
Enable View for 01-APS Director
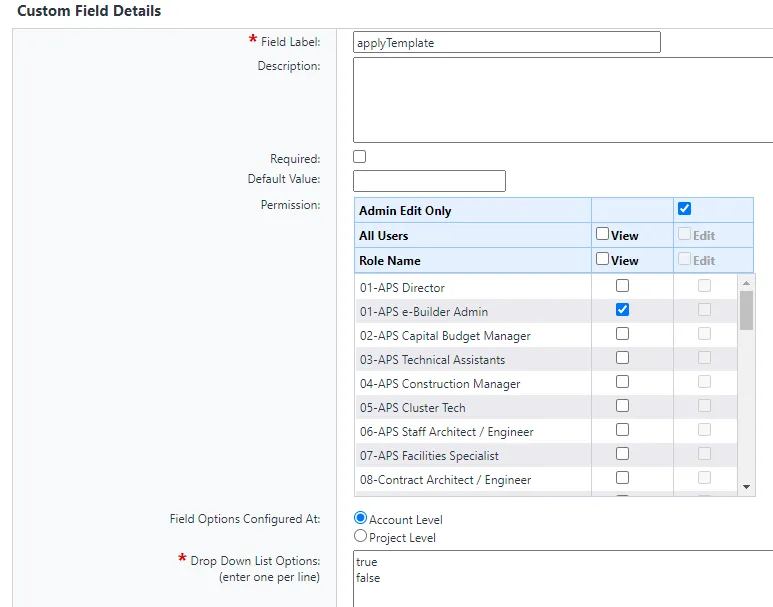622,286
